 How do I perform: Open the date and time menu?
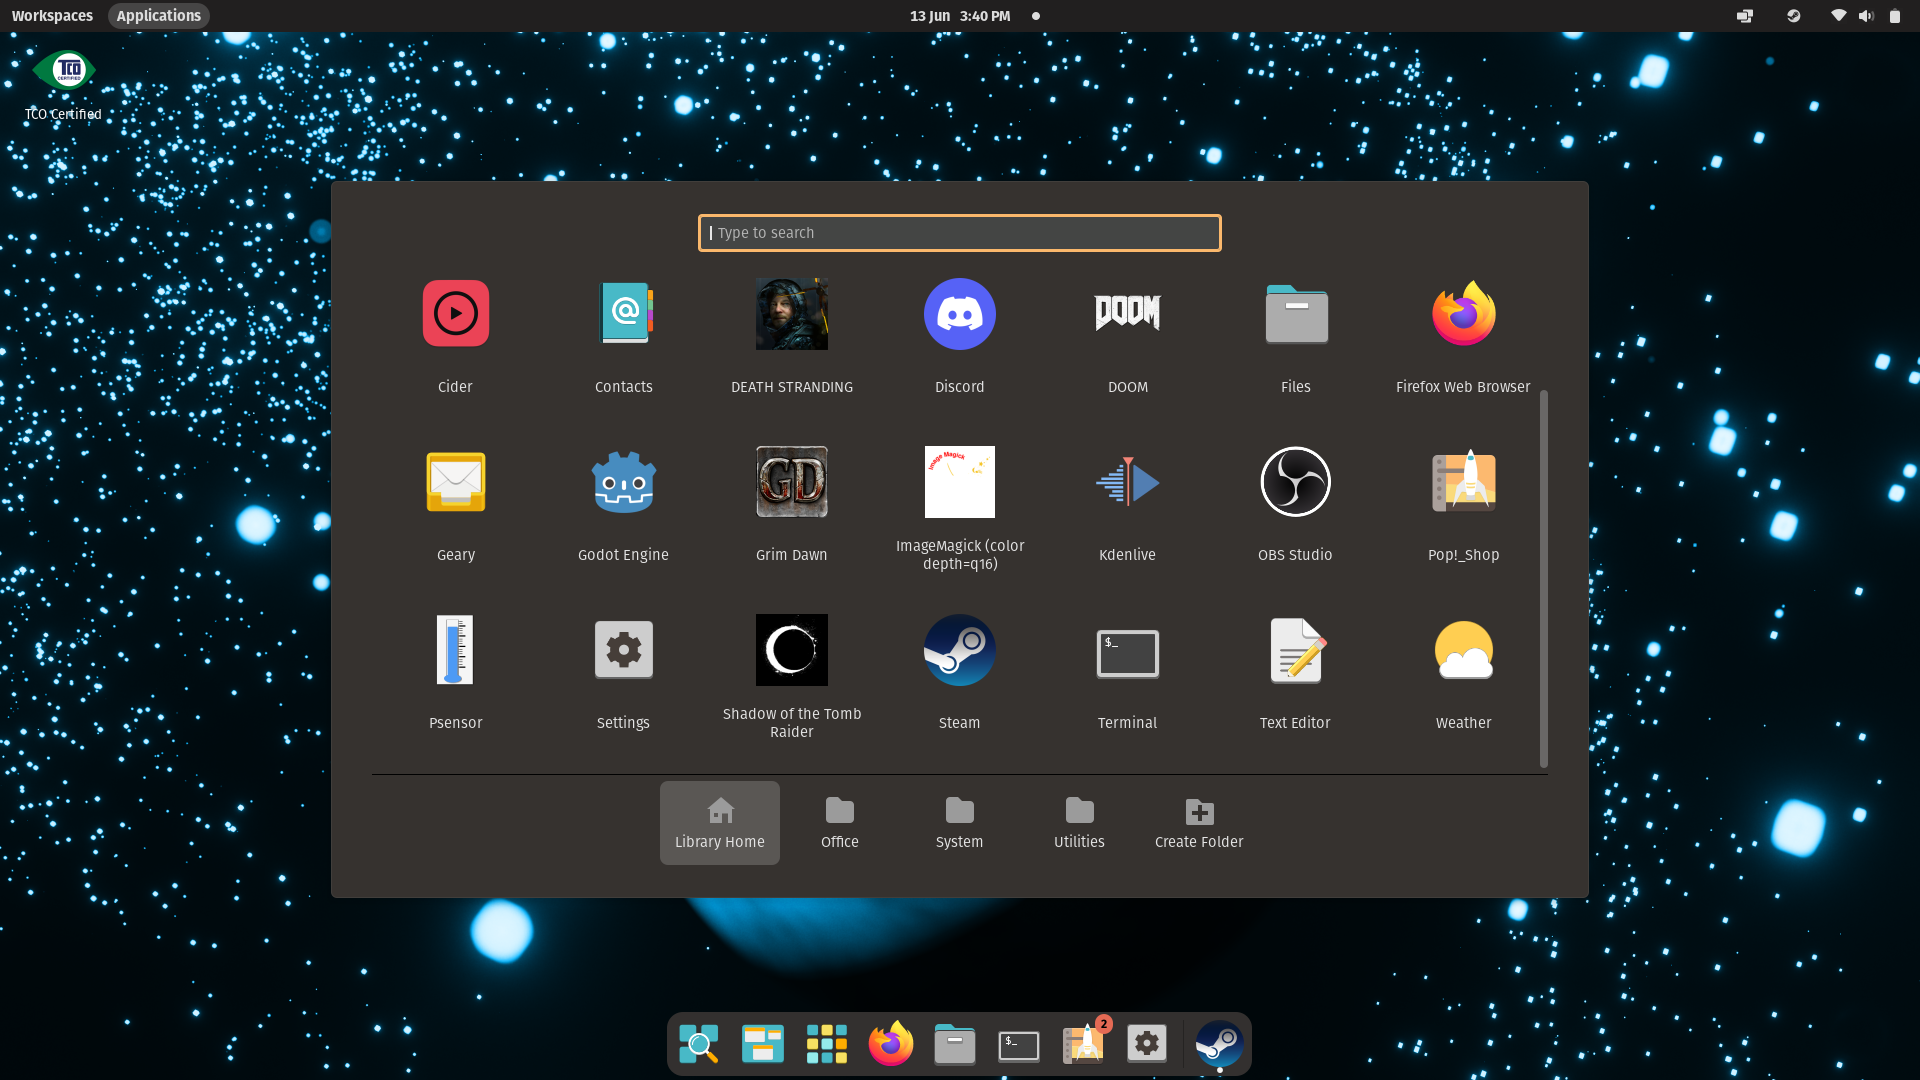[960, 16]
